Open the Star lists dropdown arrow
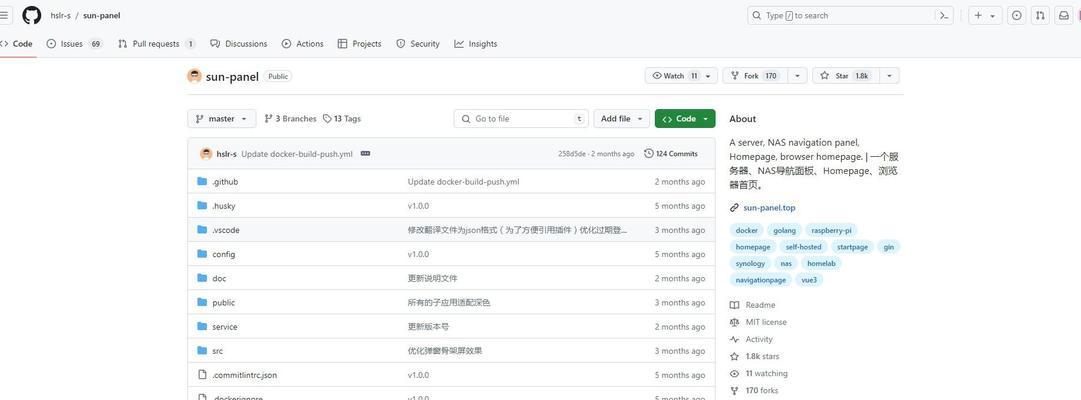Screen dimensions: 1081x400 pyautogui.click(x=889, y=76)
